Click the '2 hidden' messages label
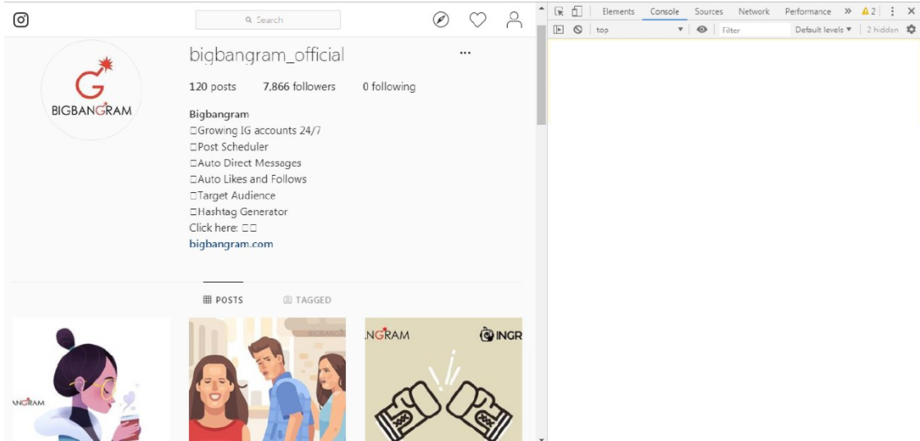The image size is (920, 441). [x=882, y=29]
